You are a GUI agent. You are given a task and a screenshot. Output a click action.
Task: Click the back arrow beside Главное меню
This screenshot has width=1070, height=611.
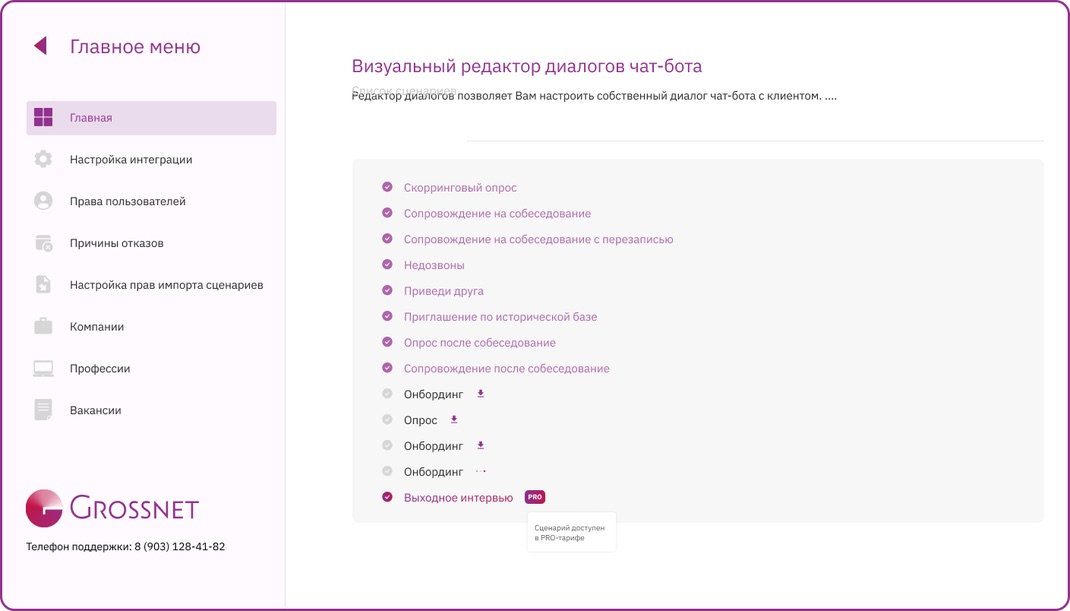click(x=40, y=46)
